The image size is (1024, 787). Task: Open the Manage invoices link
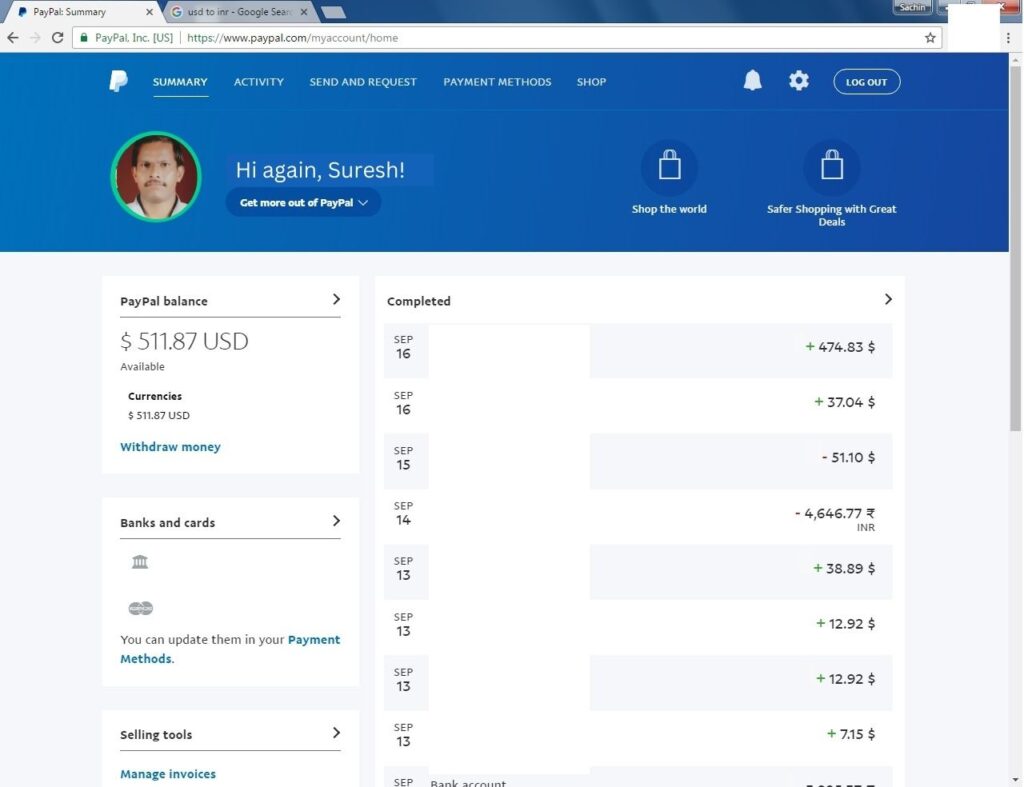pos(168,774)
